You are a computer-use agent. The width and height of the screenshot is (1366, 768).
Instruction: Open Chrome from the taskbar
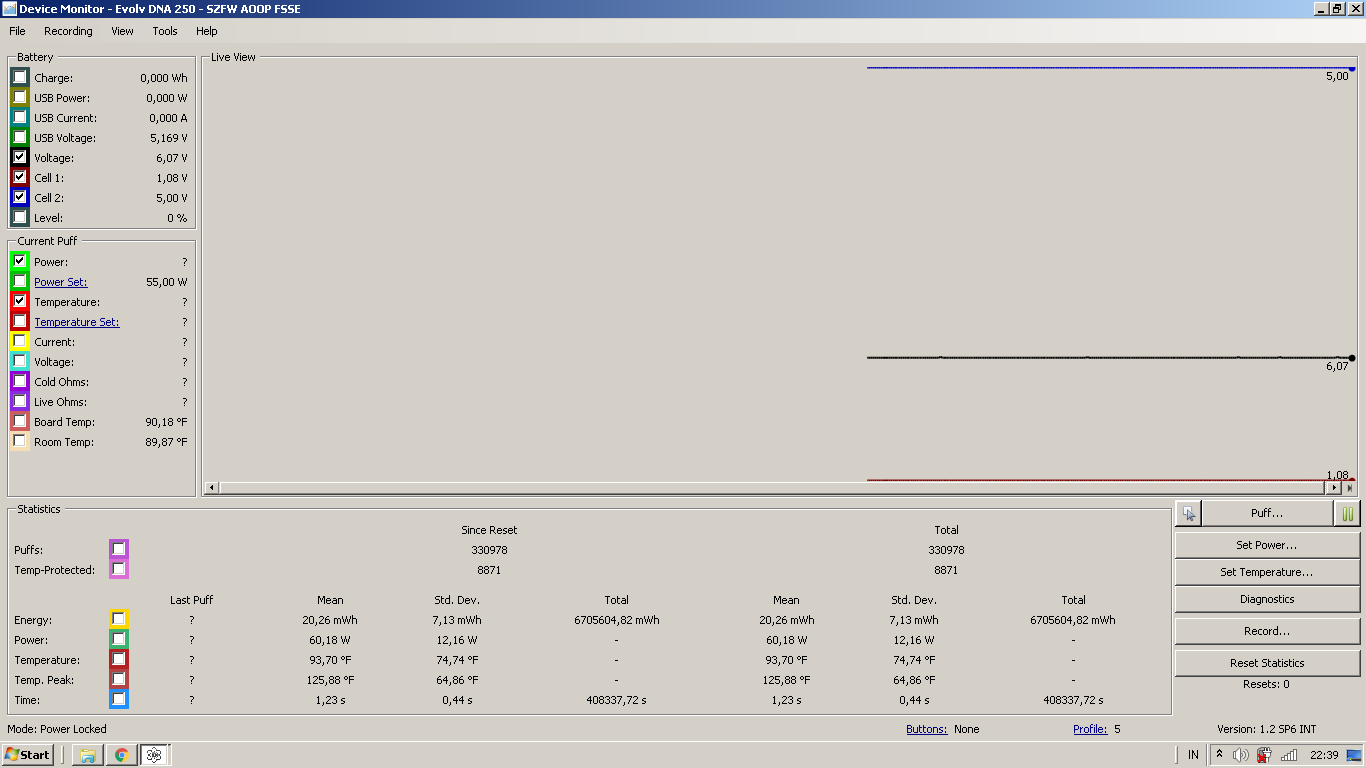tap(121, 755)
